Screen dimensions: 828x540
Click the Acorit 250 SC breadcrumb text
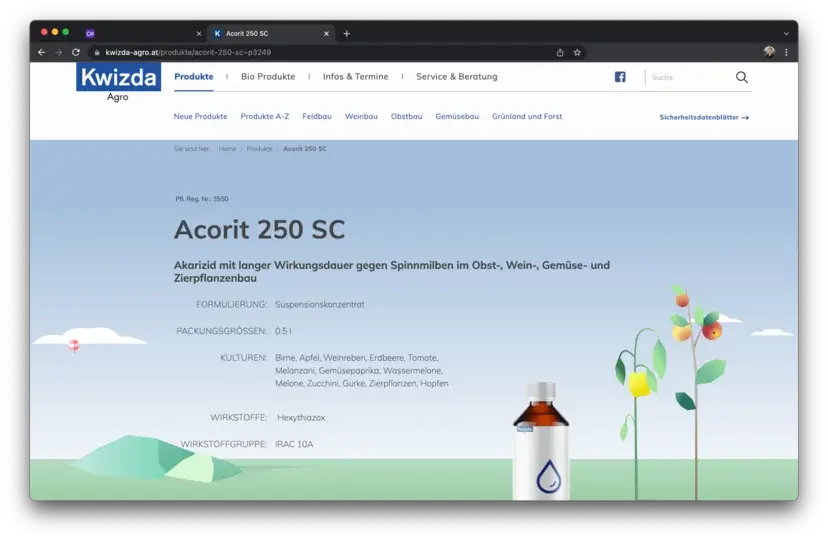pos(305,149)
